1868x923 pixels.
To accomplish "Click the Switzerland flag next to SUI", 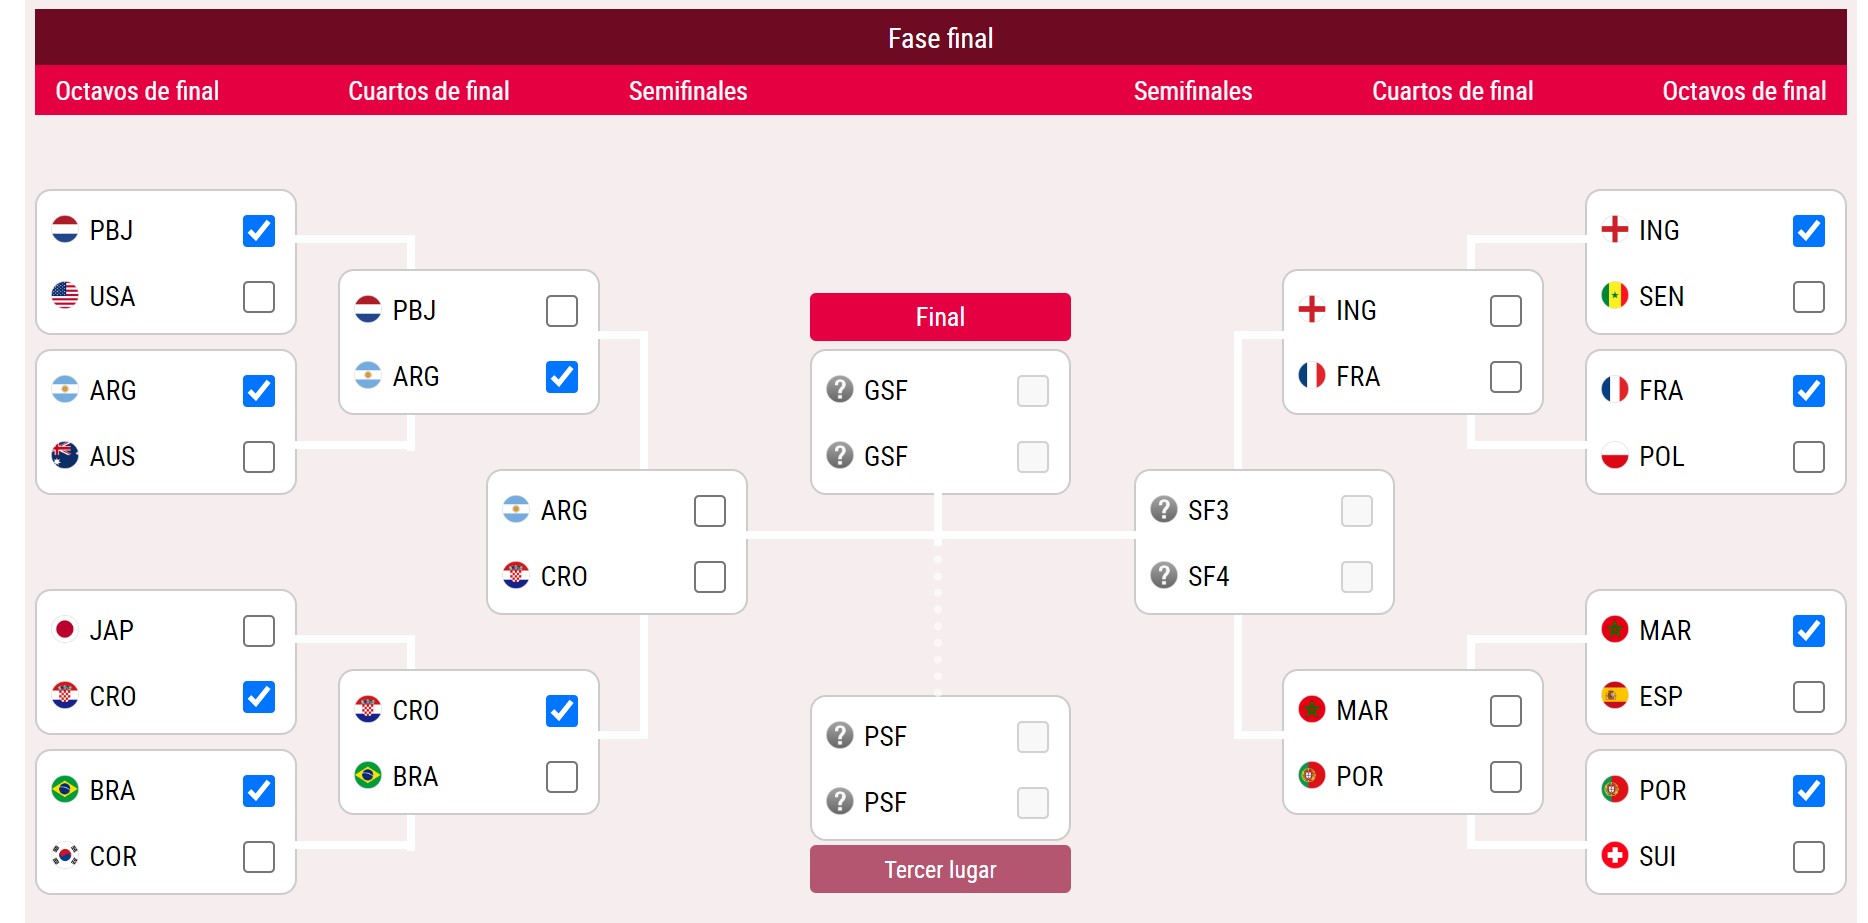I will 1615,855.
